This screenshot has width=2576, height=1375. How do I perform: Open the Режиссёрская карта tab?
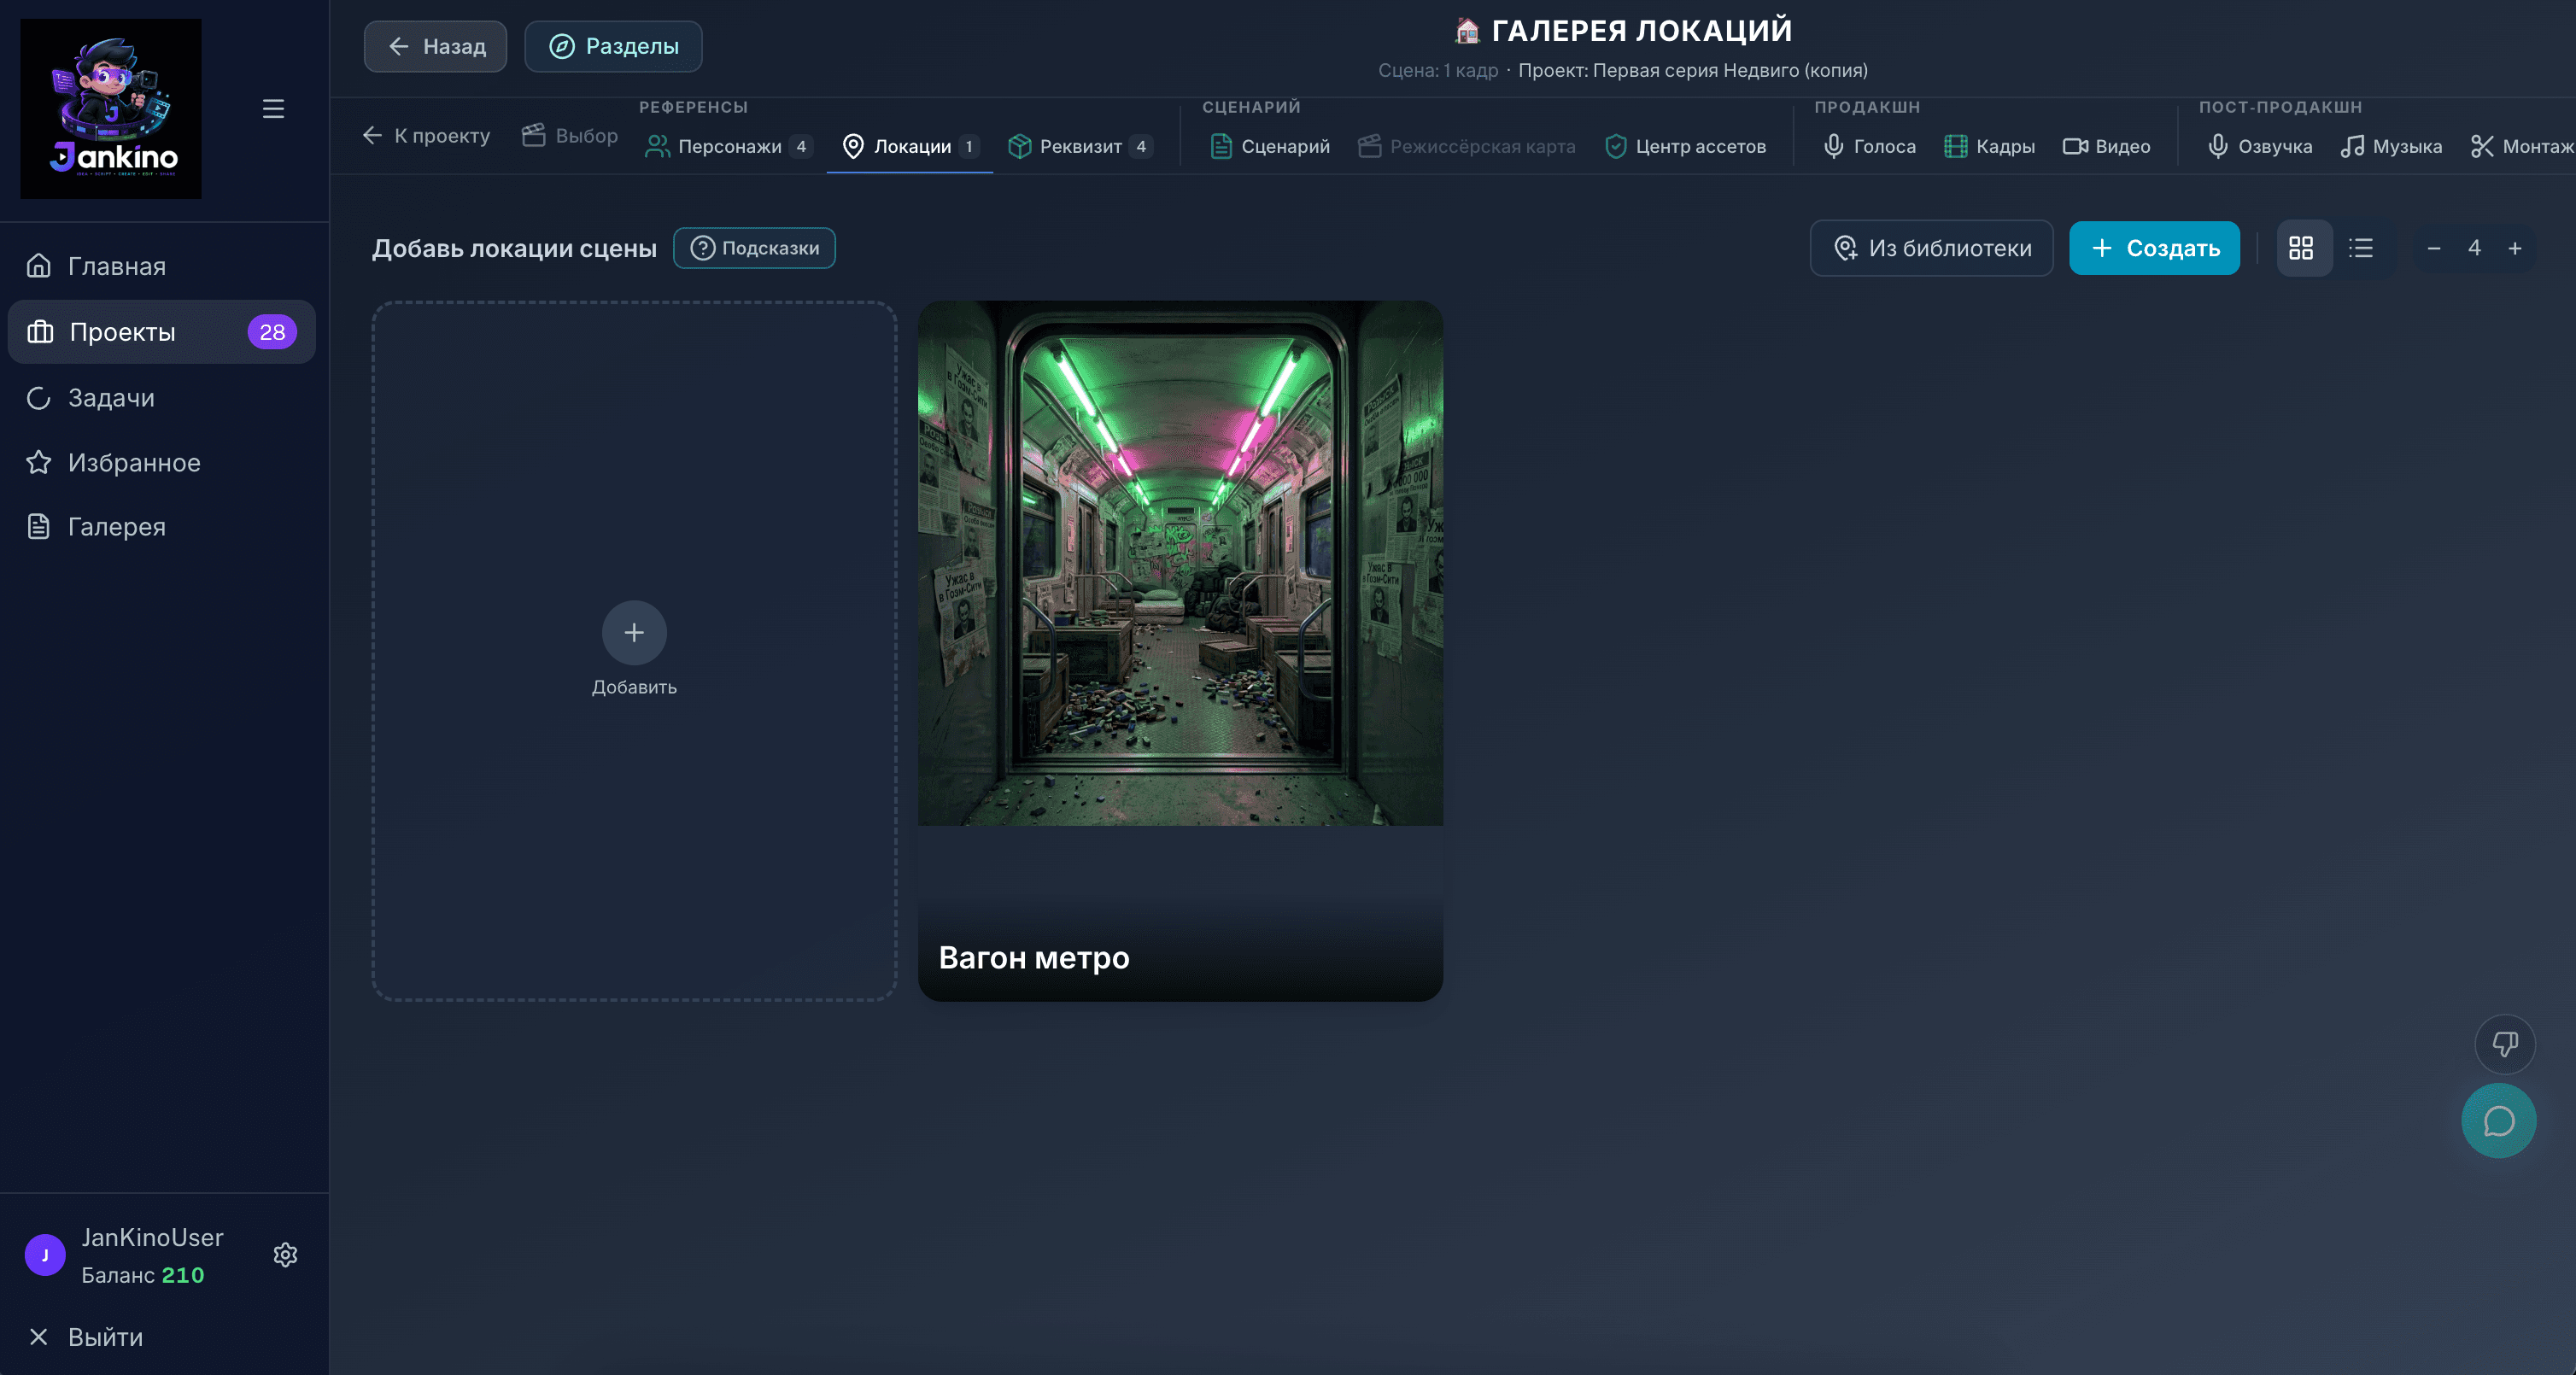pos(1467,146)
